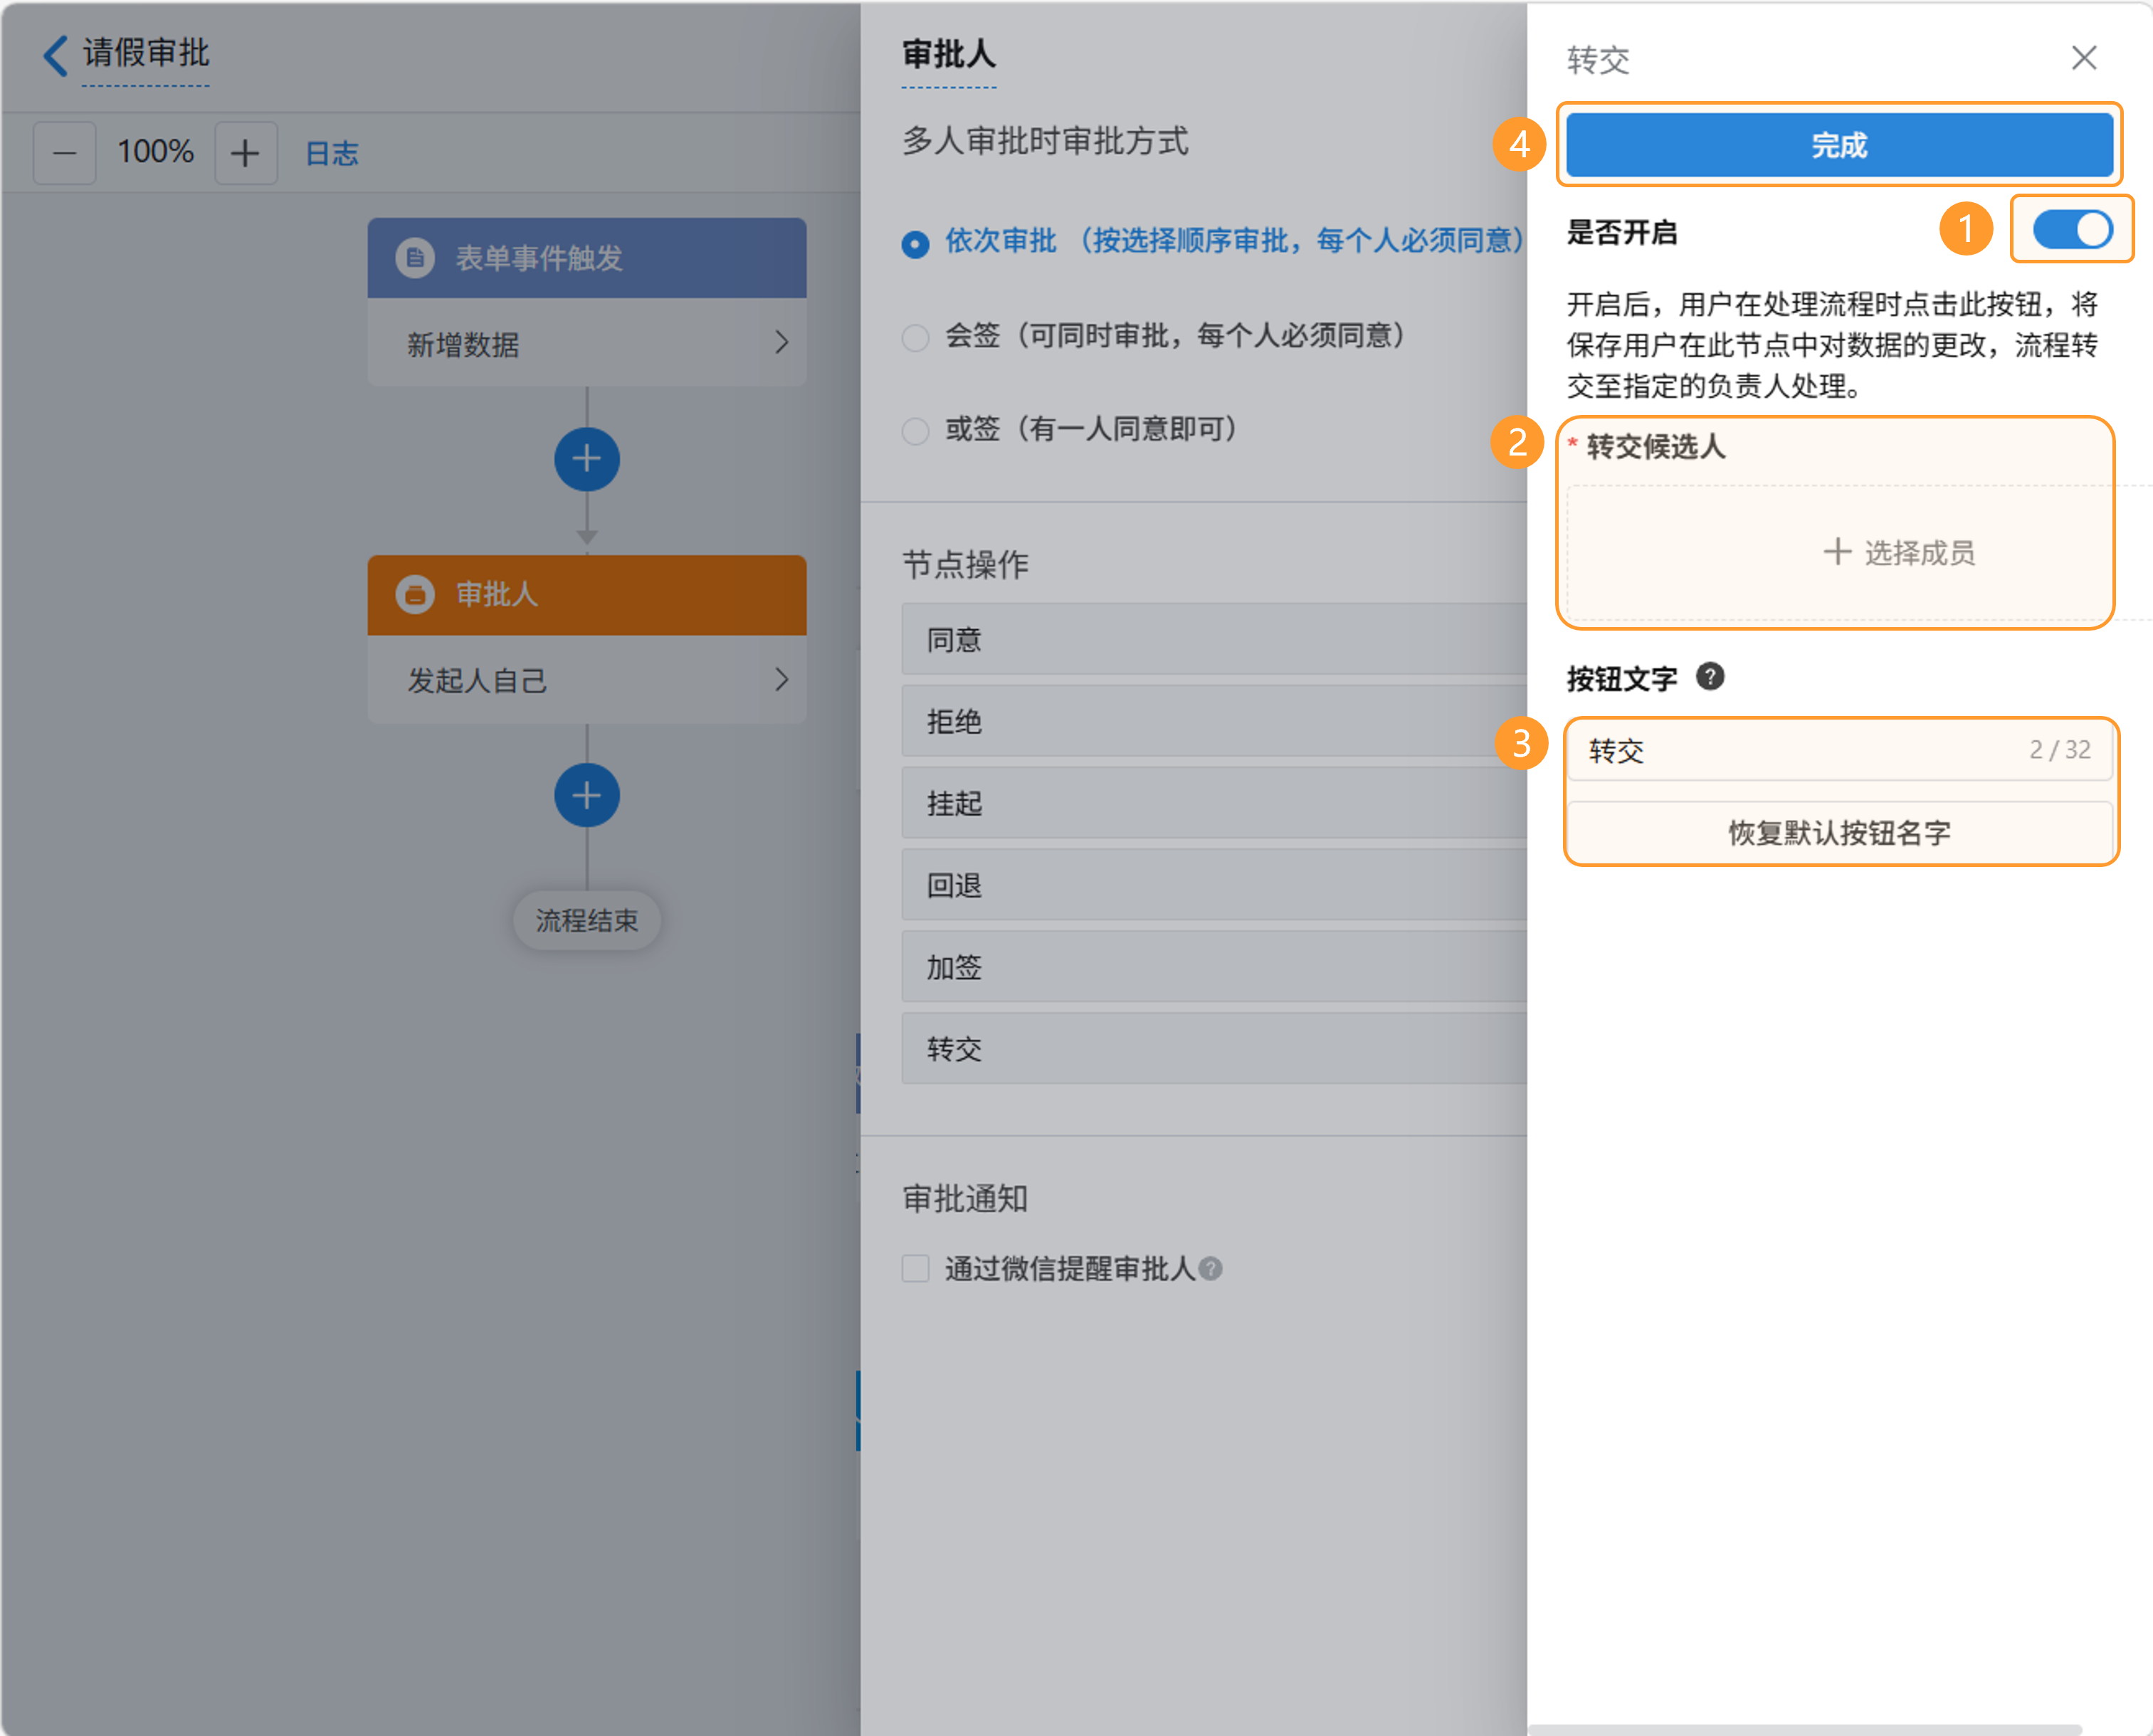Select the 会签 radio option

915,338
